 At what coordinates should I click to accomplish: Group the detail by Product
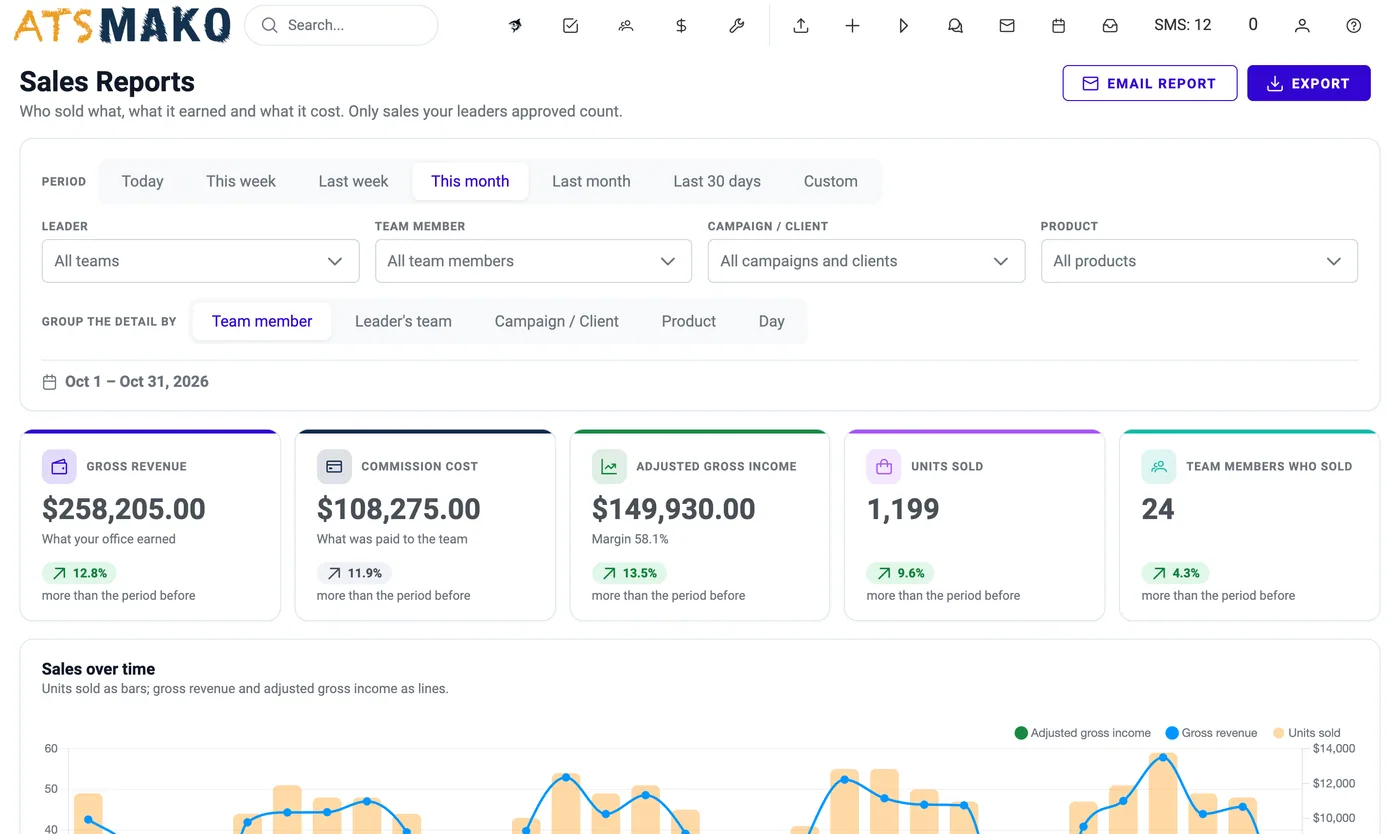click(x=689, y=321)
